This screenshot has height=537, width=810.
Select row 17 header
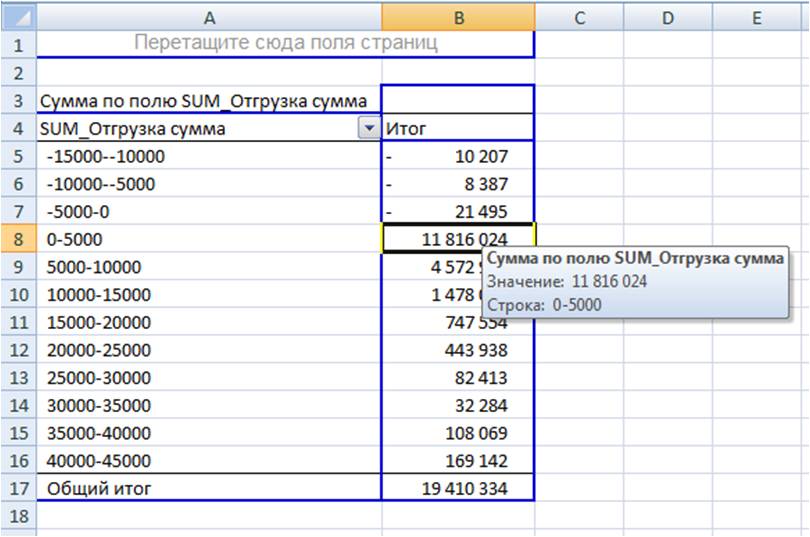(x=19, y=488)
